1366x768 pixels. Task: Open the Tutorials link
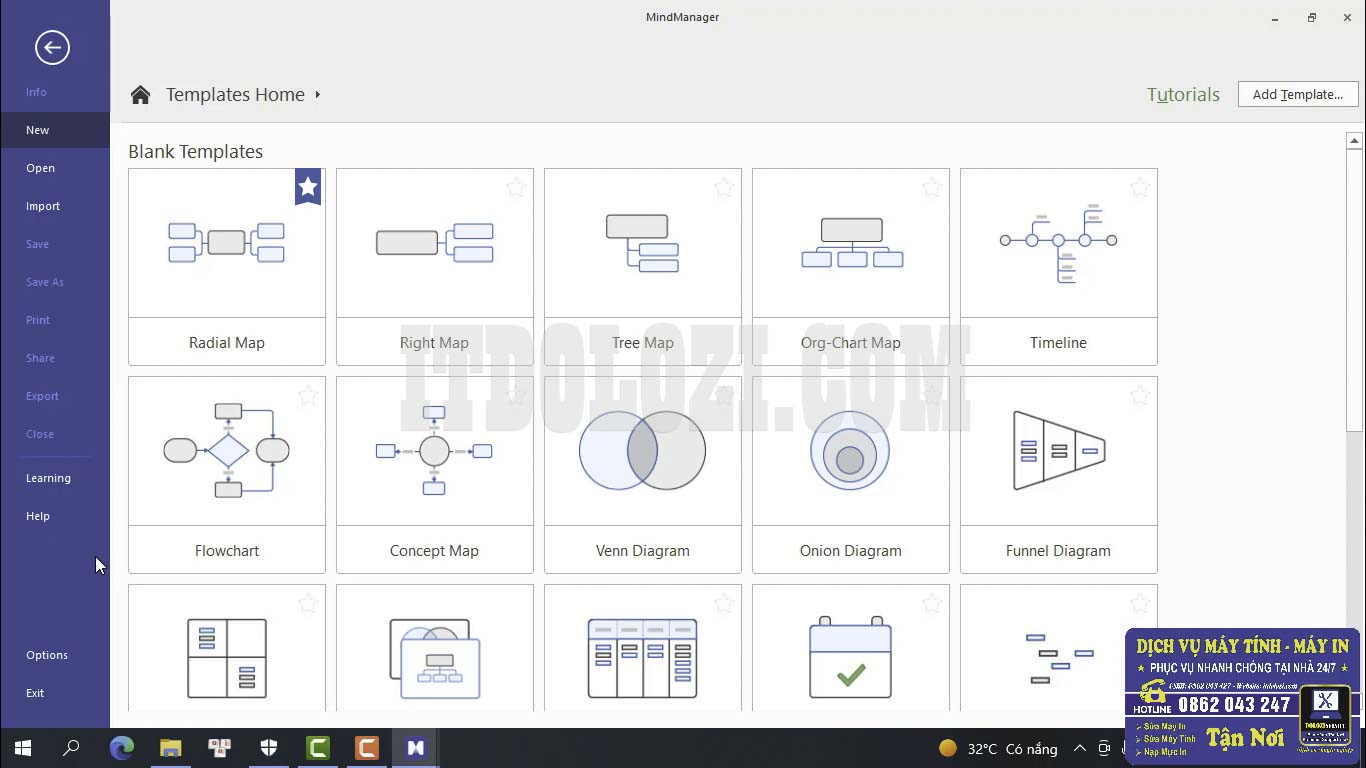click(1183, 93)
